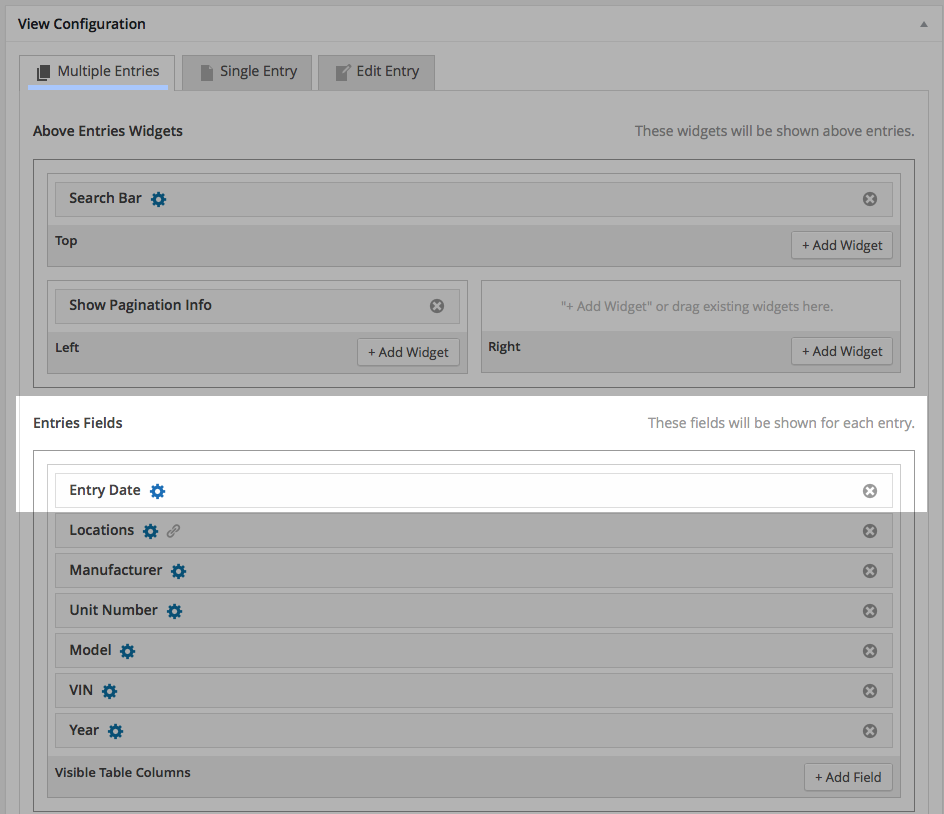Switch to the Single Entry tab

pos(248,72)
